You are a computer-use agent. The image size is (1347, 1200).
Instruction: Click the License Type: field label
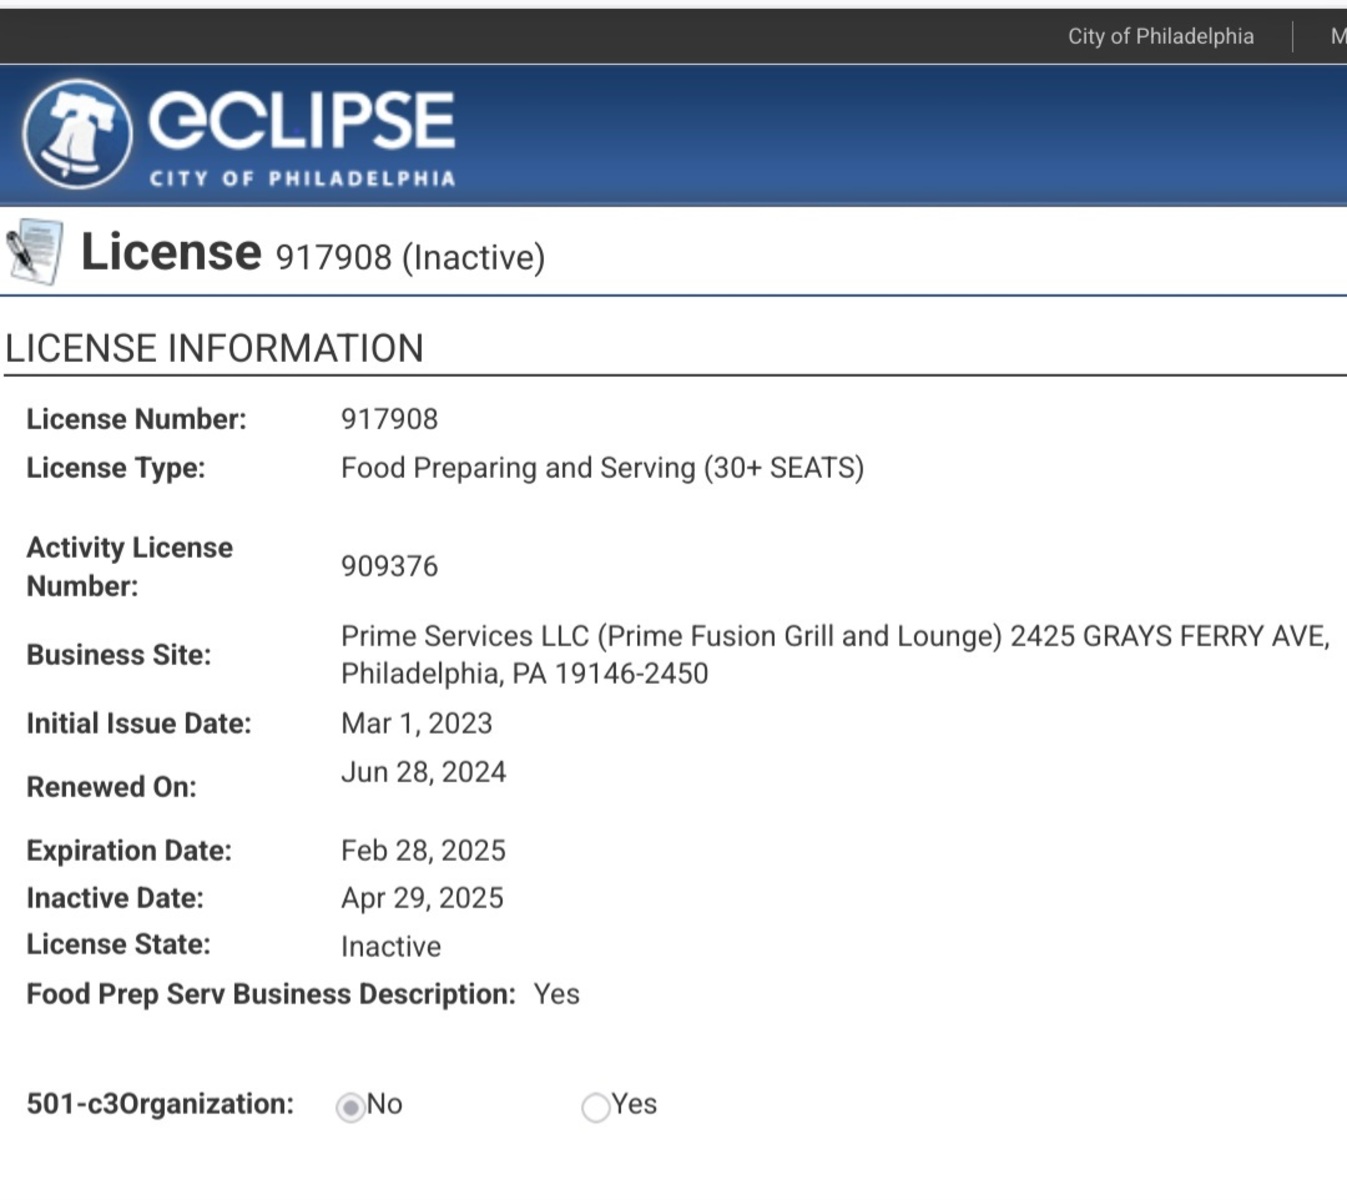click(115, 468)
